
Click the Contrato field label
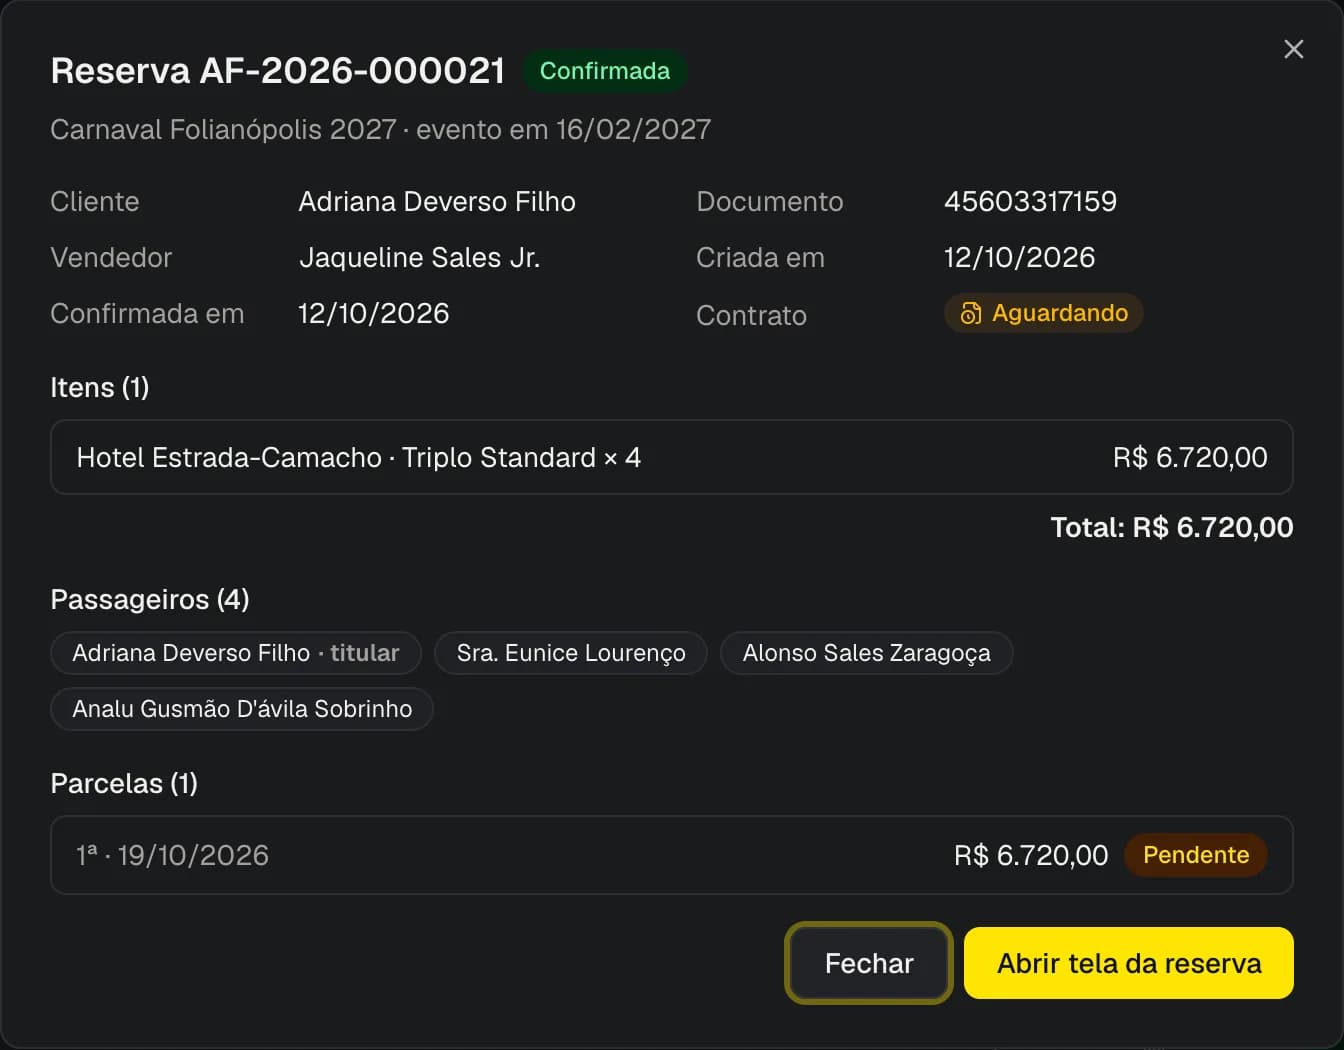[752, 316]
